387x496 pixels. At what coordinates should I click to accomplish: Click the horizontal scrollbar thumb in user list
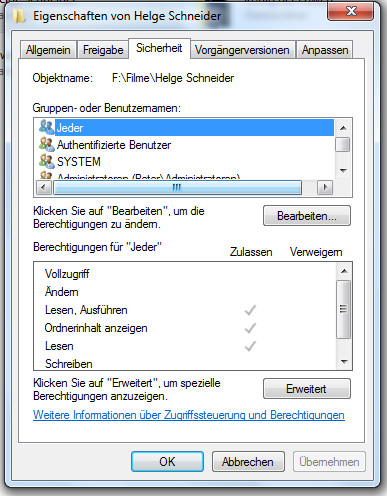pos(177,188)
